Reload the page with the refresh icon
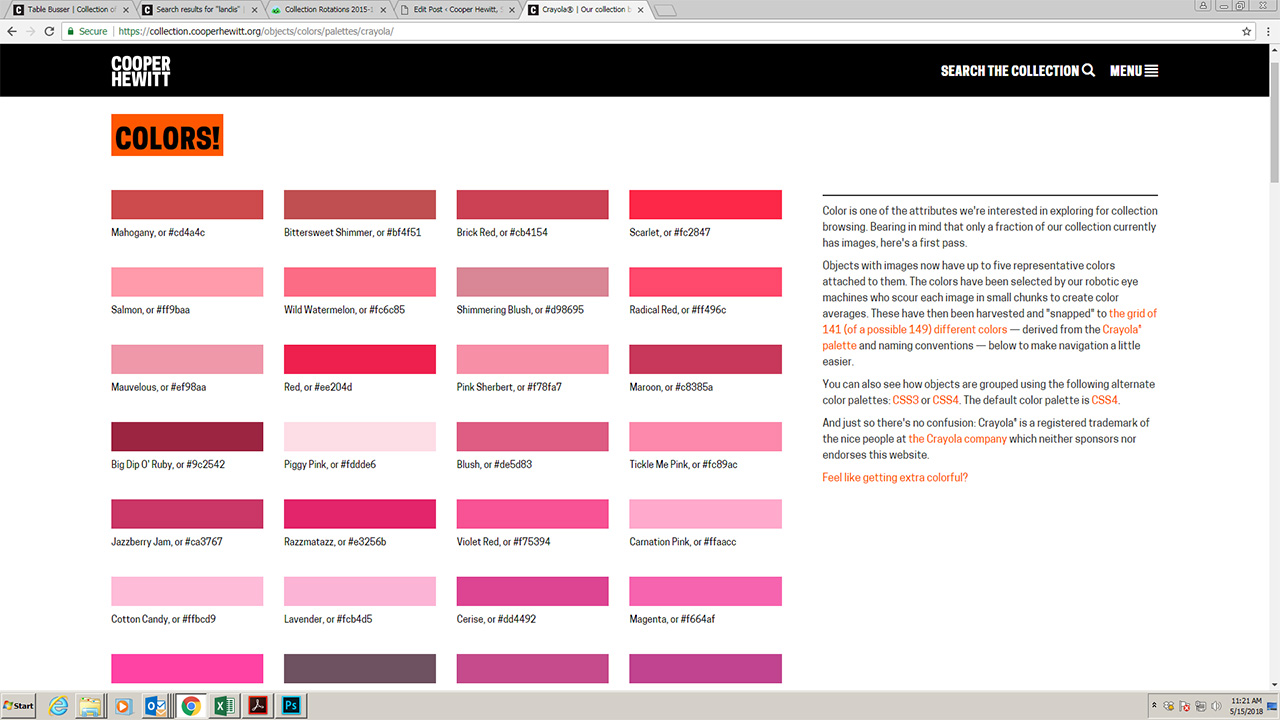The height and width of the screenshot is (720, 1280). 48,31
